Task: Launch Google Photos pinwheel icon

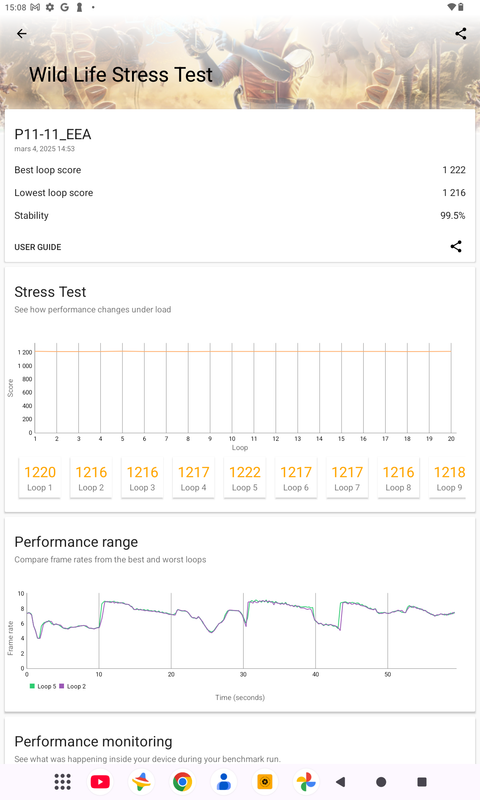Action: 306,782
